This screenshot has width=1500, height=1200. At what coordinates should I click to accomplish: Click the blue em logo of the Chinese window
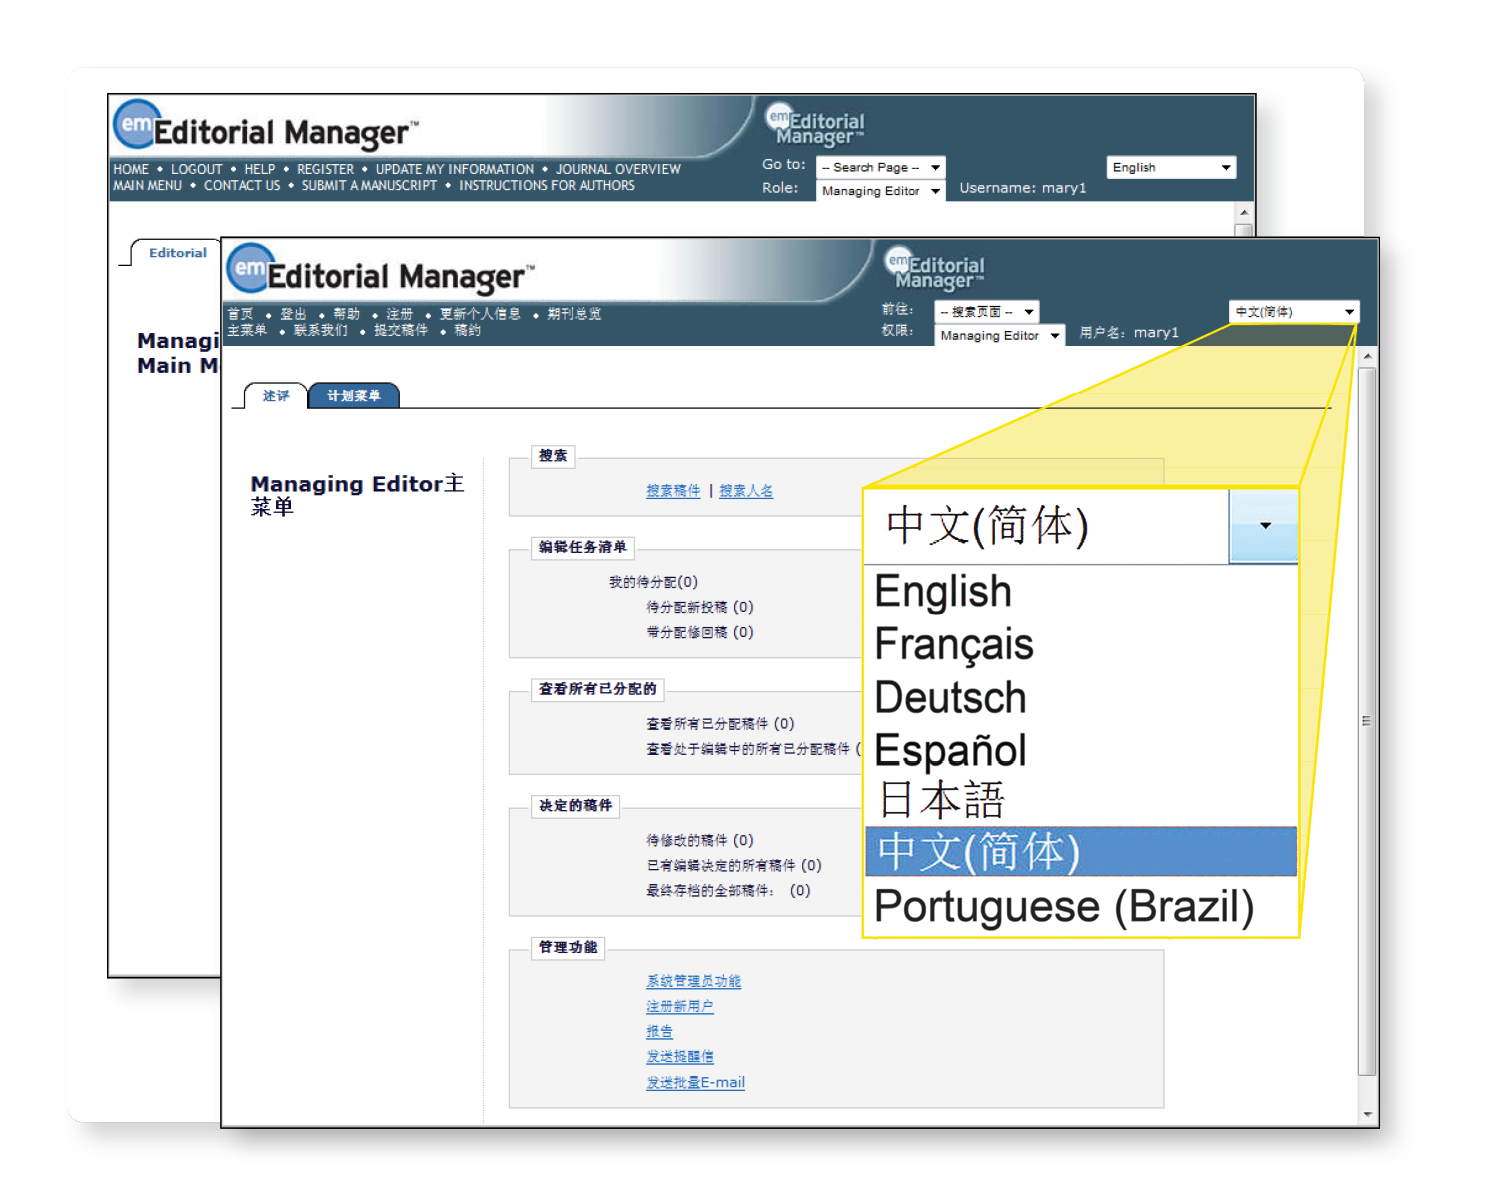[250, 268]
